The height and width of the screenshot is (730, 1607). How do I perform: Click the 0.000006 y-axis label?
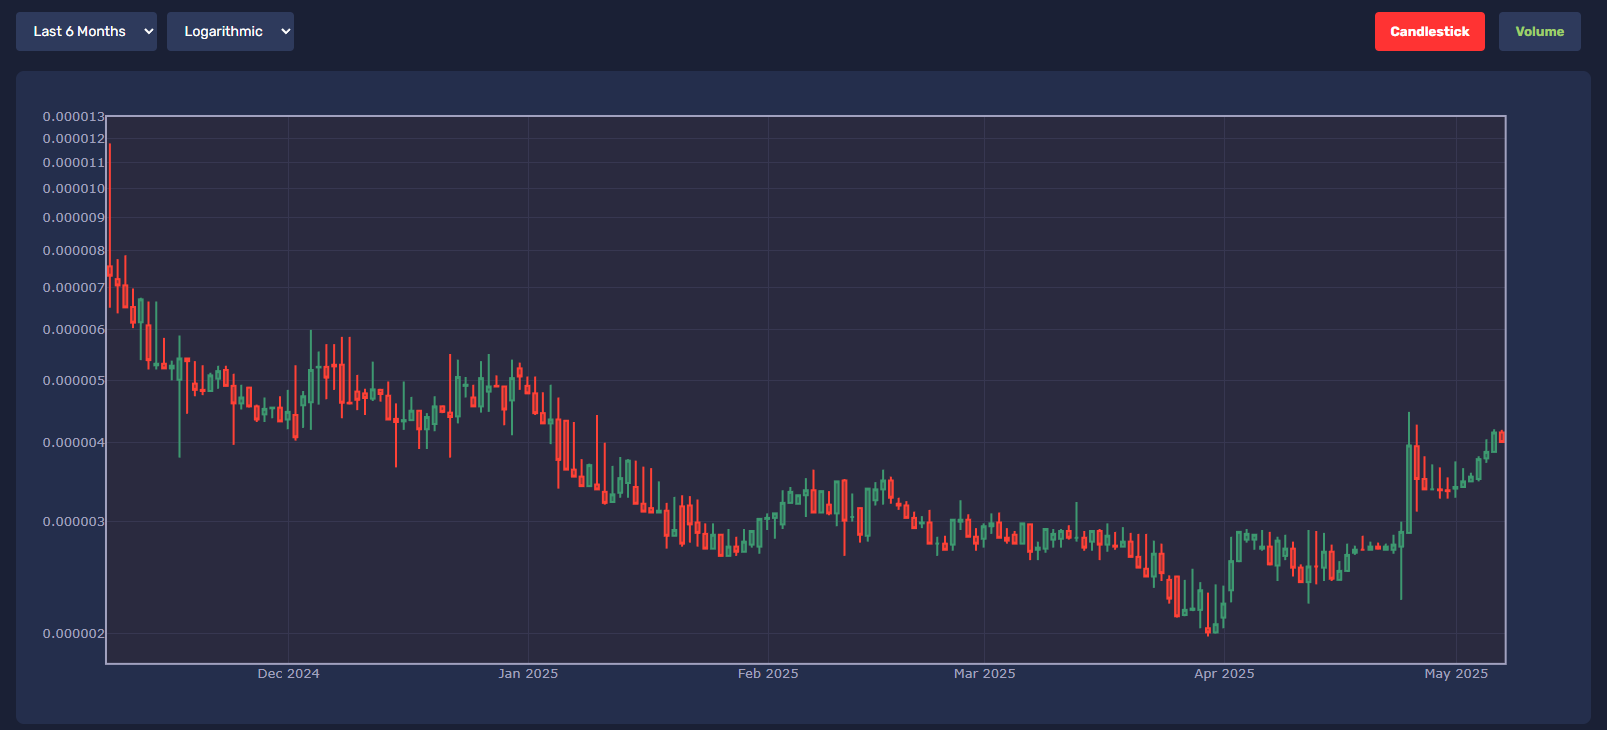point(73,330)
